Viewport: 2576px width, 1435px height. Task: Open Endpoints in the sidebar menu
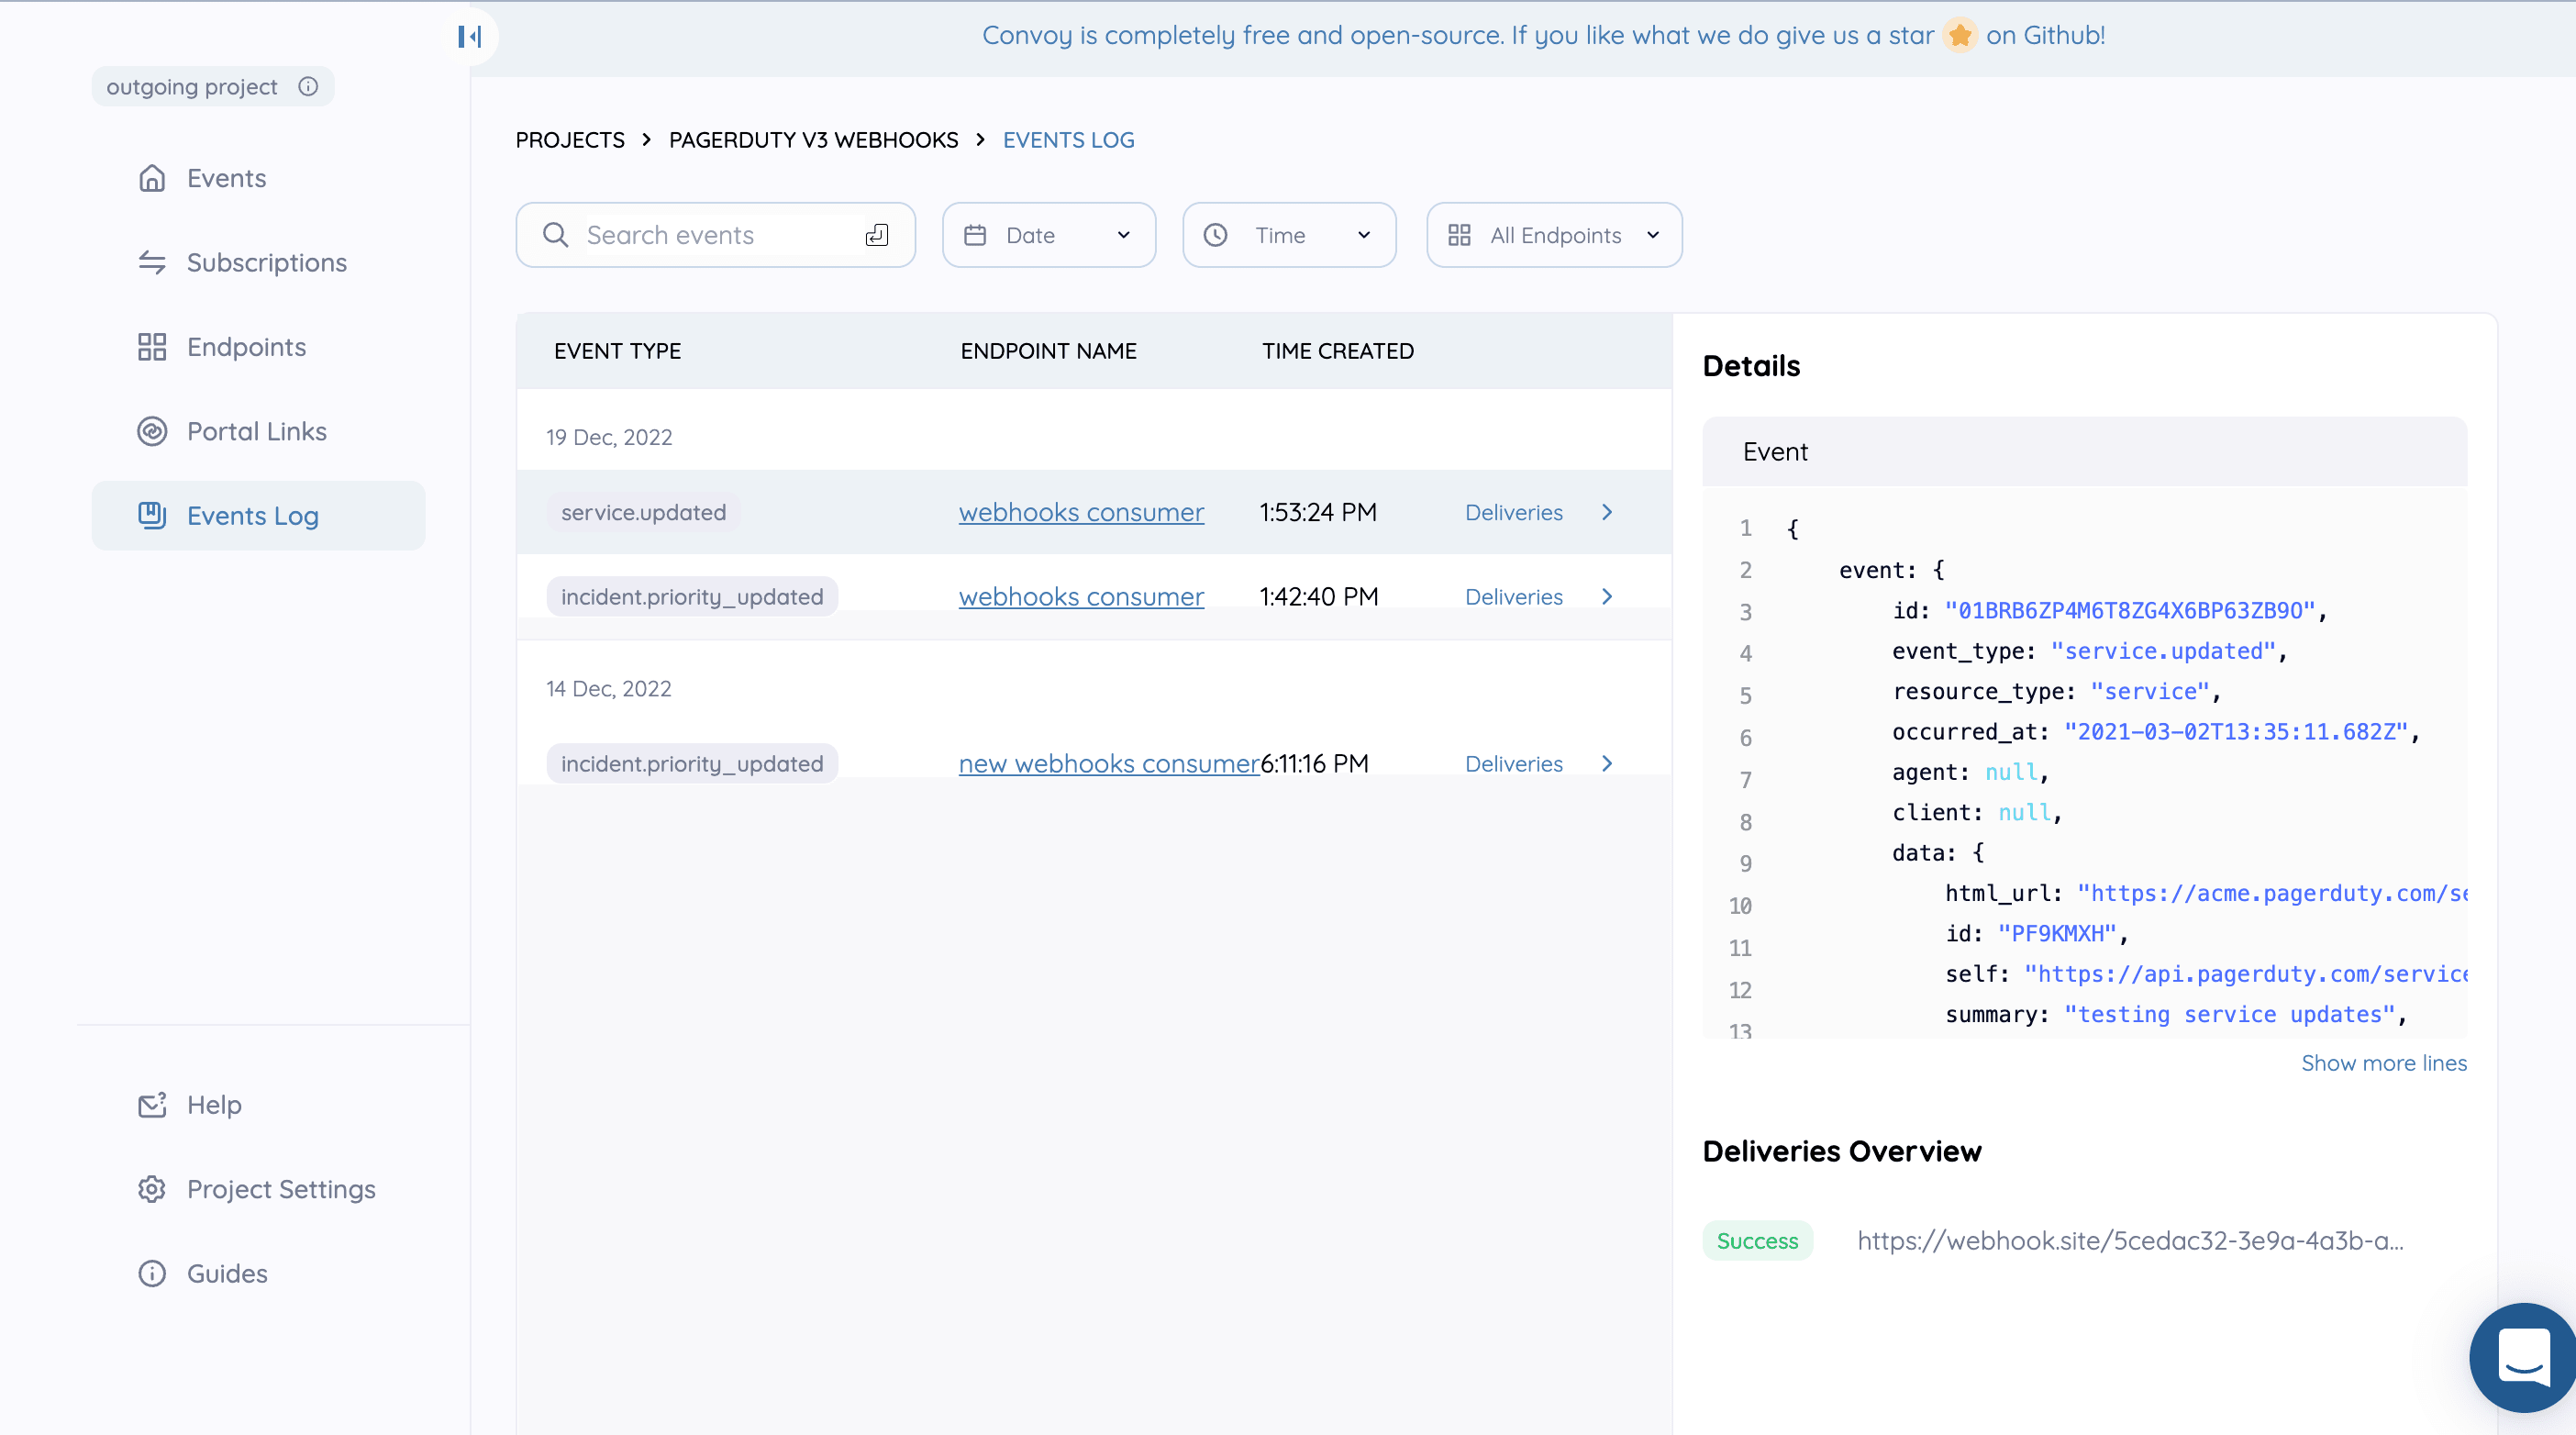246,347
